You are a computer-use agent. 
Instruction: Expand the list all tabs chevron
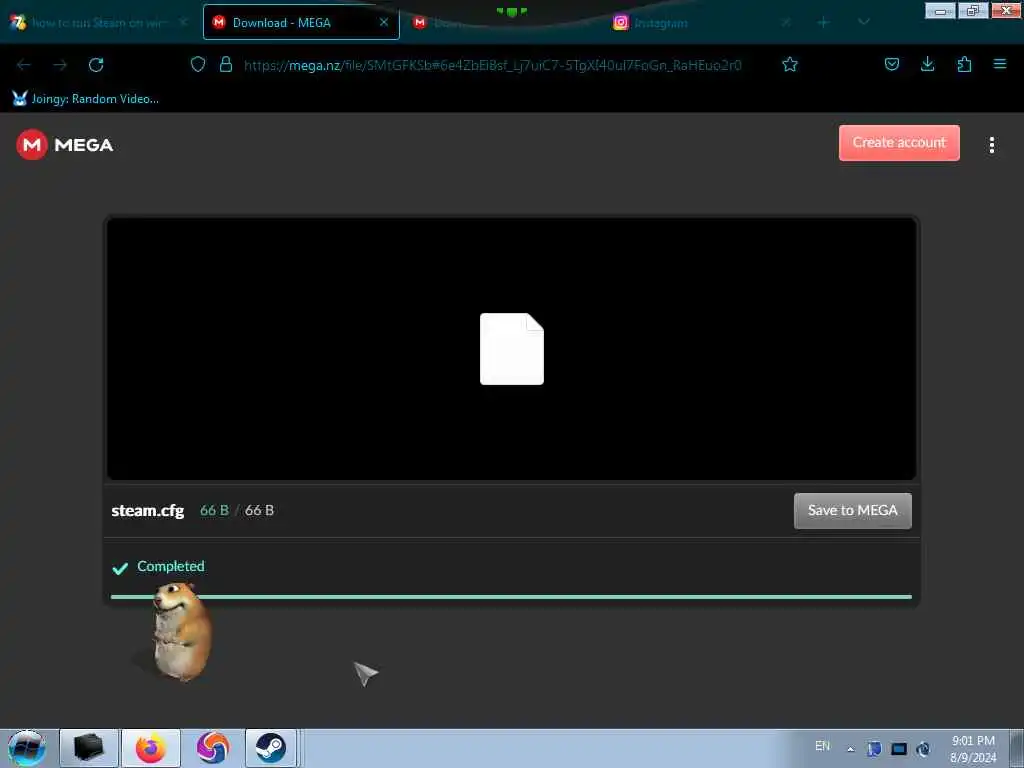tap(863, 22)
